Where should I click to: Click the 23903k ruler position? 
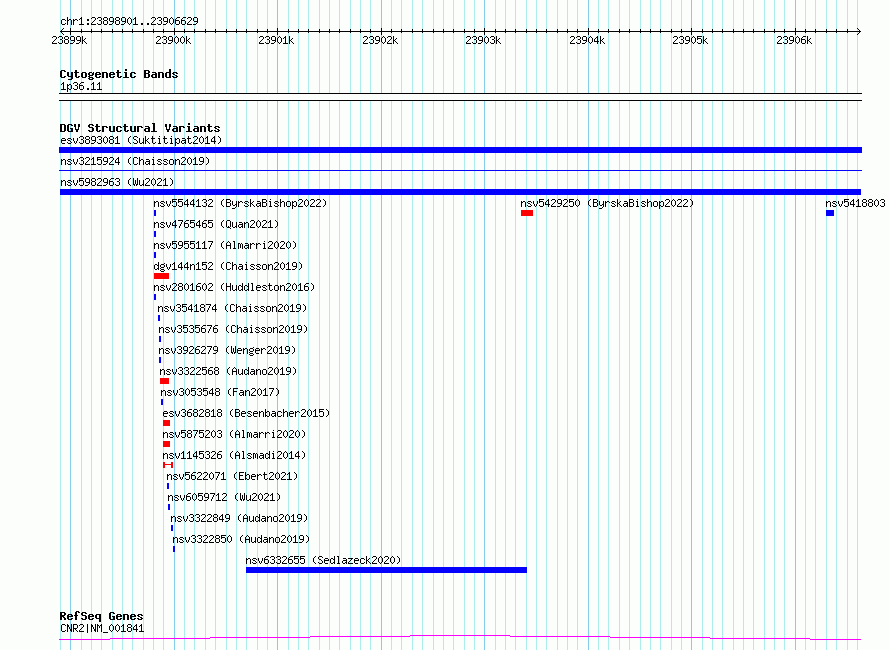pyautogui.click(x=484, y=40)
